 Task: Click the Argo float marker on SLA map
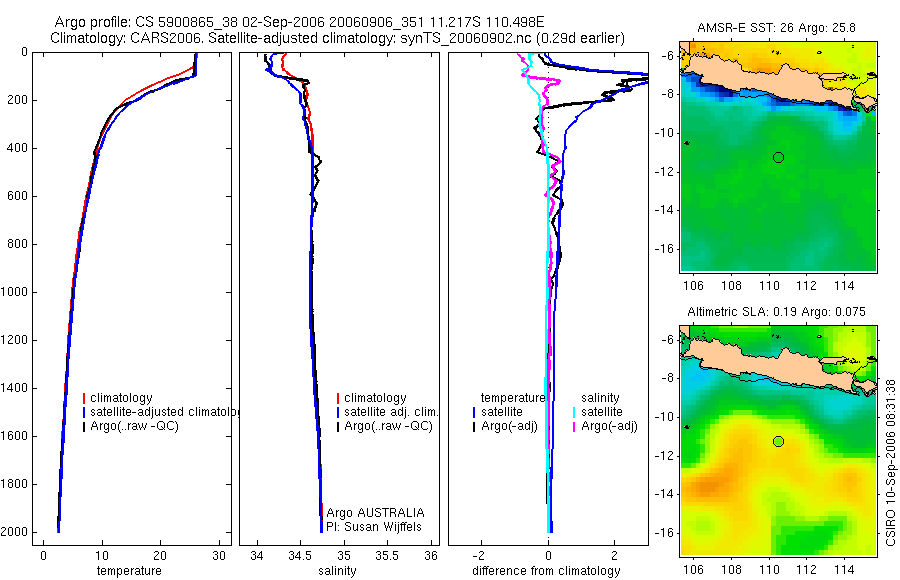(x=778, y=442)
